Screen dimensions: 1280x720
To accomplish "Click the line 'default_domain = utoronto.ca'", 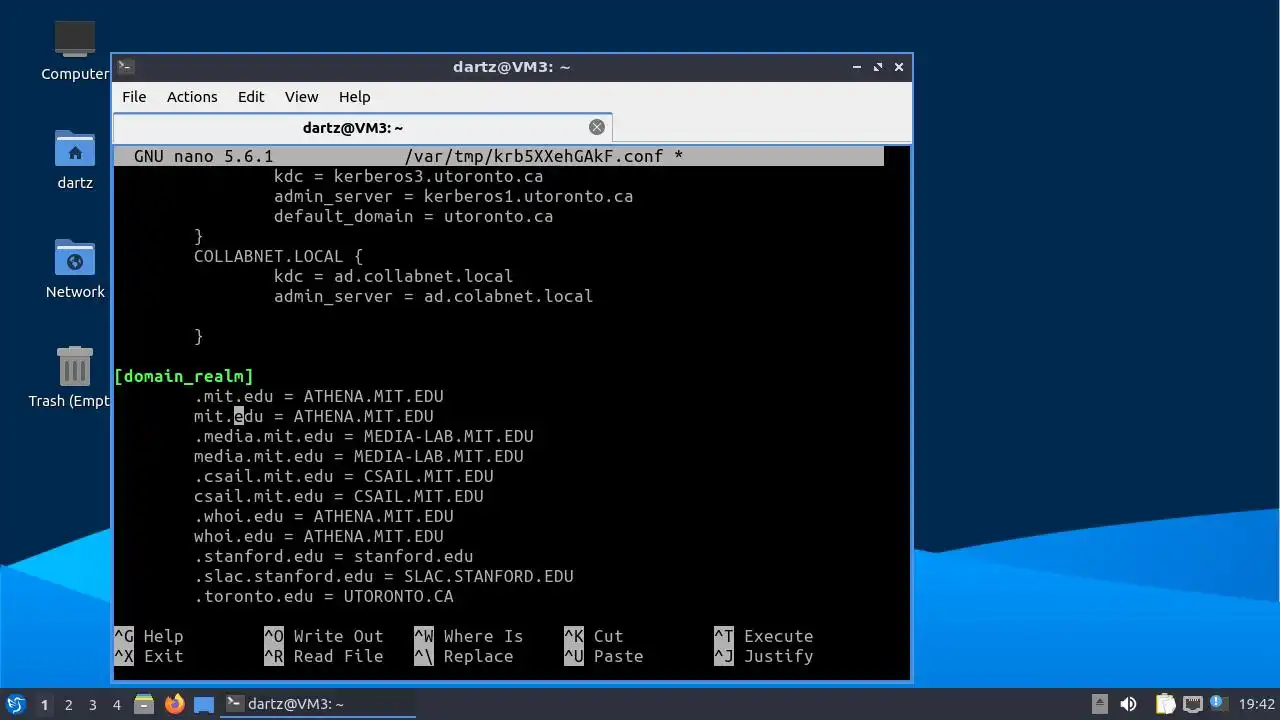I will 413,216.
